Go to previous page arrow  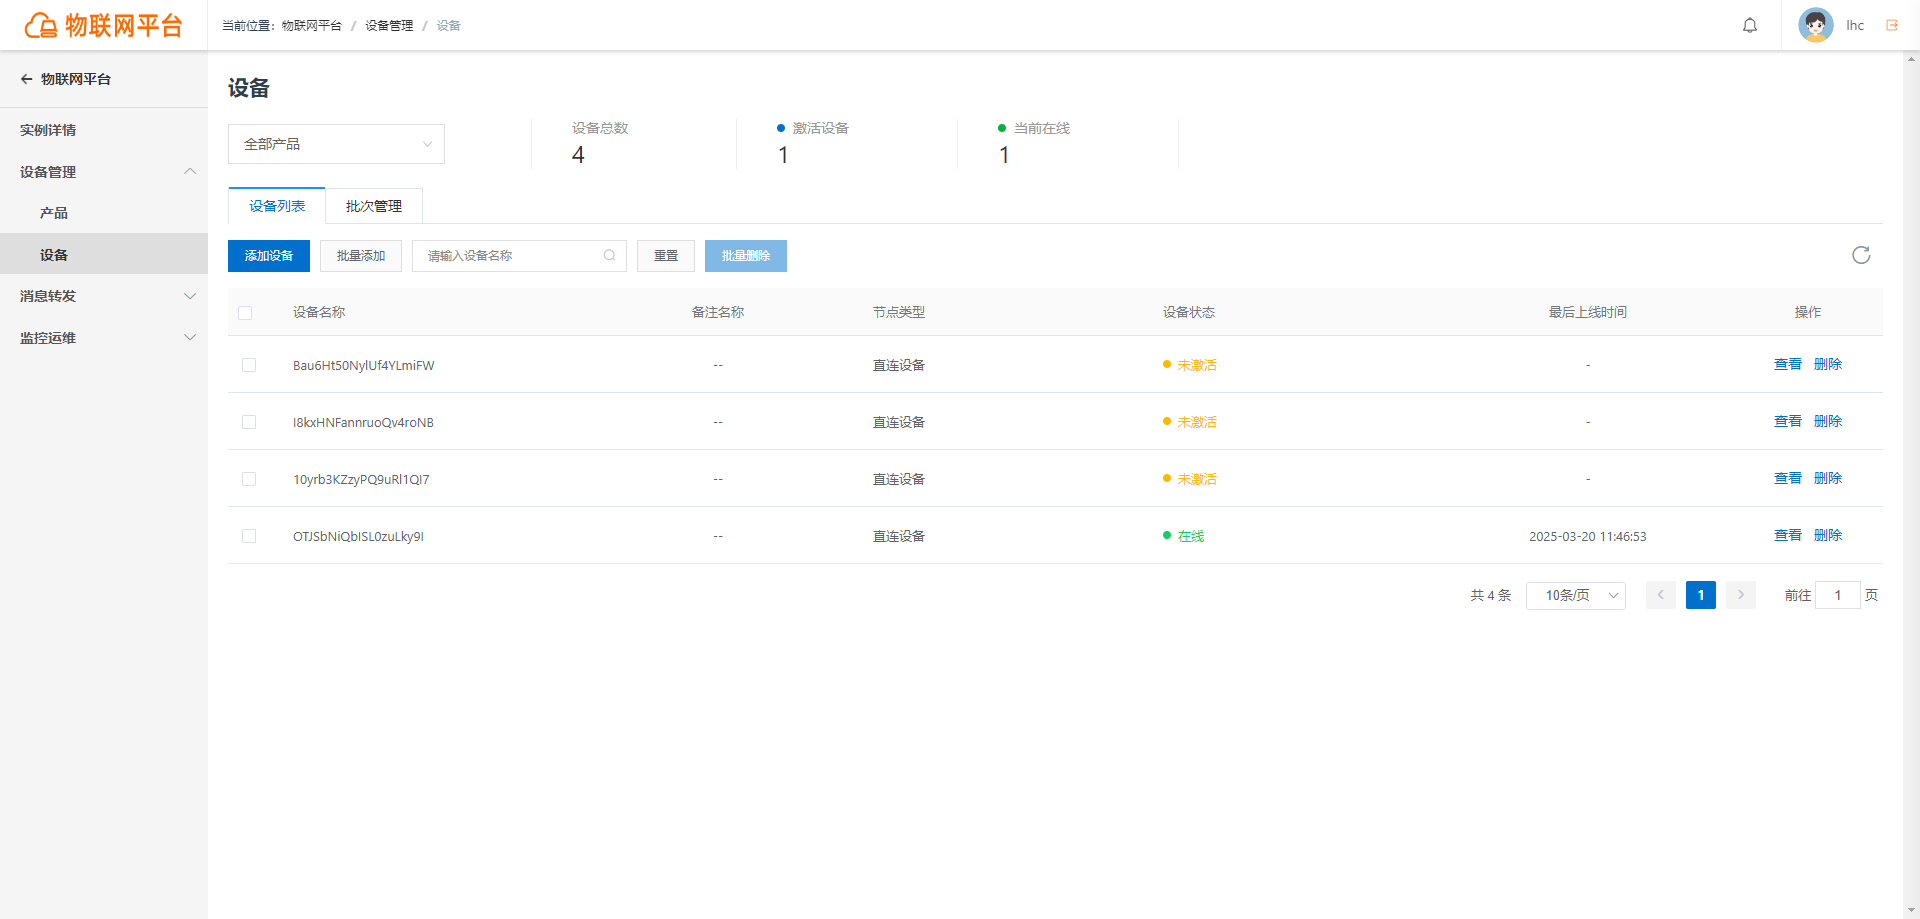(1661, 595)
